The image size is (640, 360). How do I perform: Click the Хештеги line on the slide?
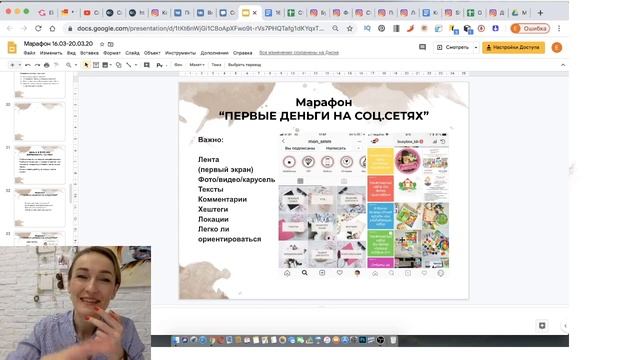pos(213,209)
